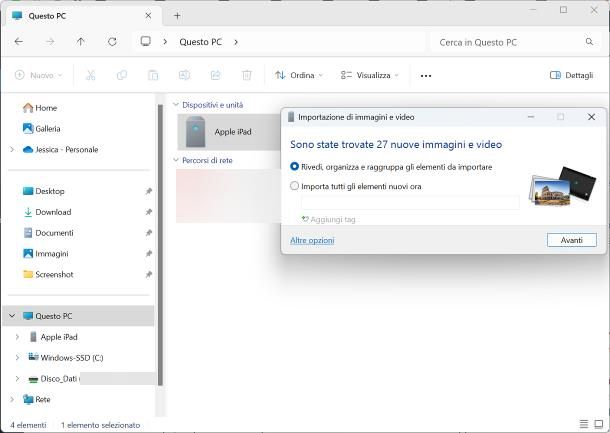Select Importa tutti gli elementi nuovi ora
This screenshot has width=610, height=433.
[x=294, y=186]
